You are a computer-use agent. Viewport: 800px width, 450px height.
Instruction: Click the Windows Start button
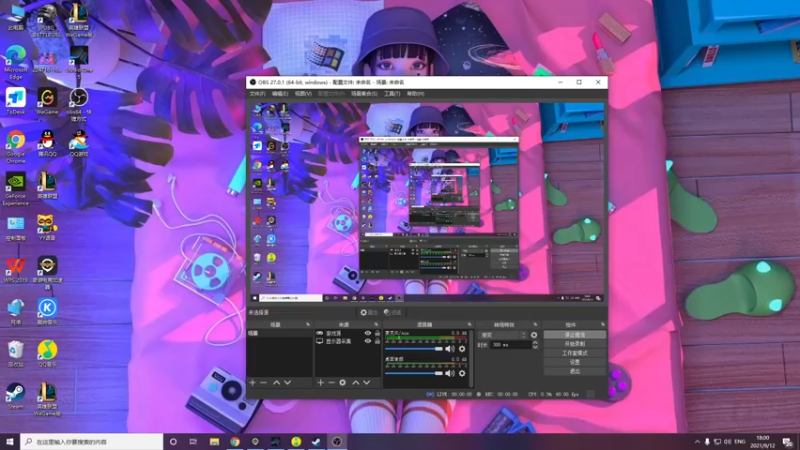pyautogui.click(x=10, y=441)
